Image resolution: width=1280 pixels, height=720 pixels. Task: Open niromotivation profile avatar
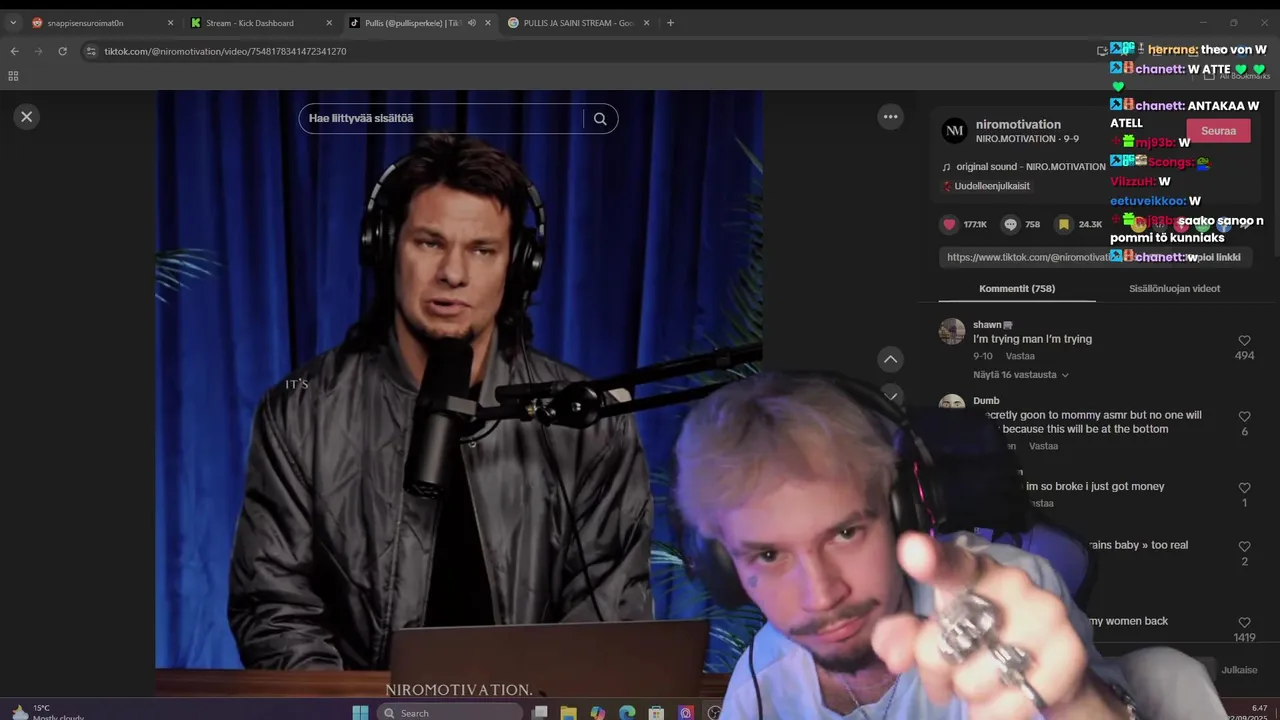955,131
